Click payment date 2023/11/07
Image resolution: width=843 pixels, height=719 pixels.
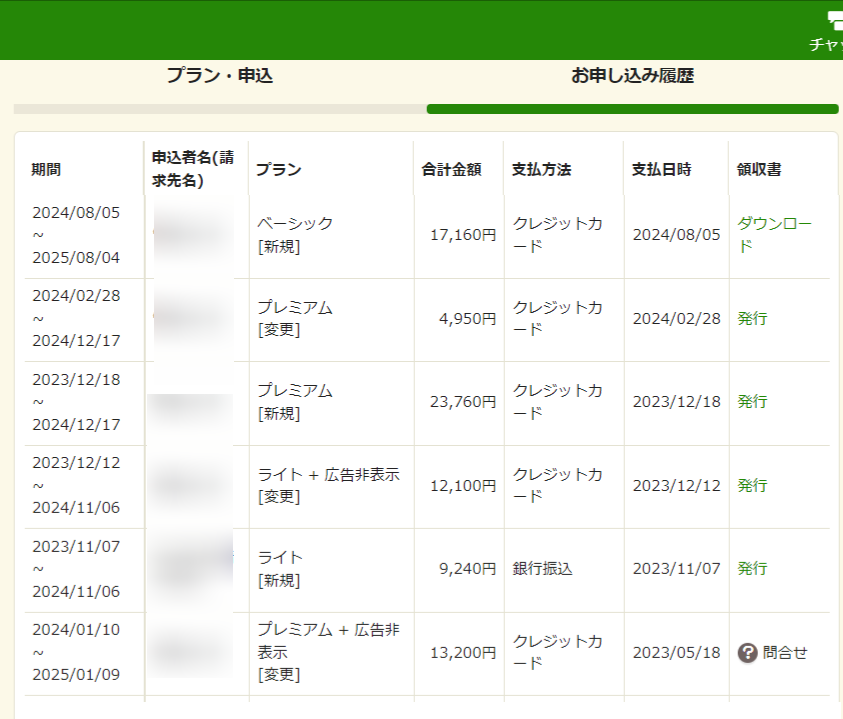(x=676, y=569)
